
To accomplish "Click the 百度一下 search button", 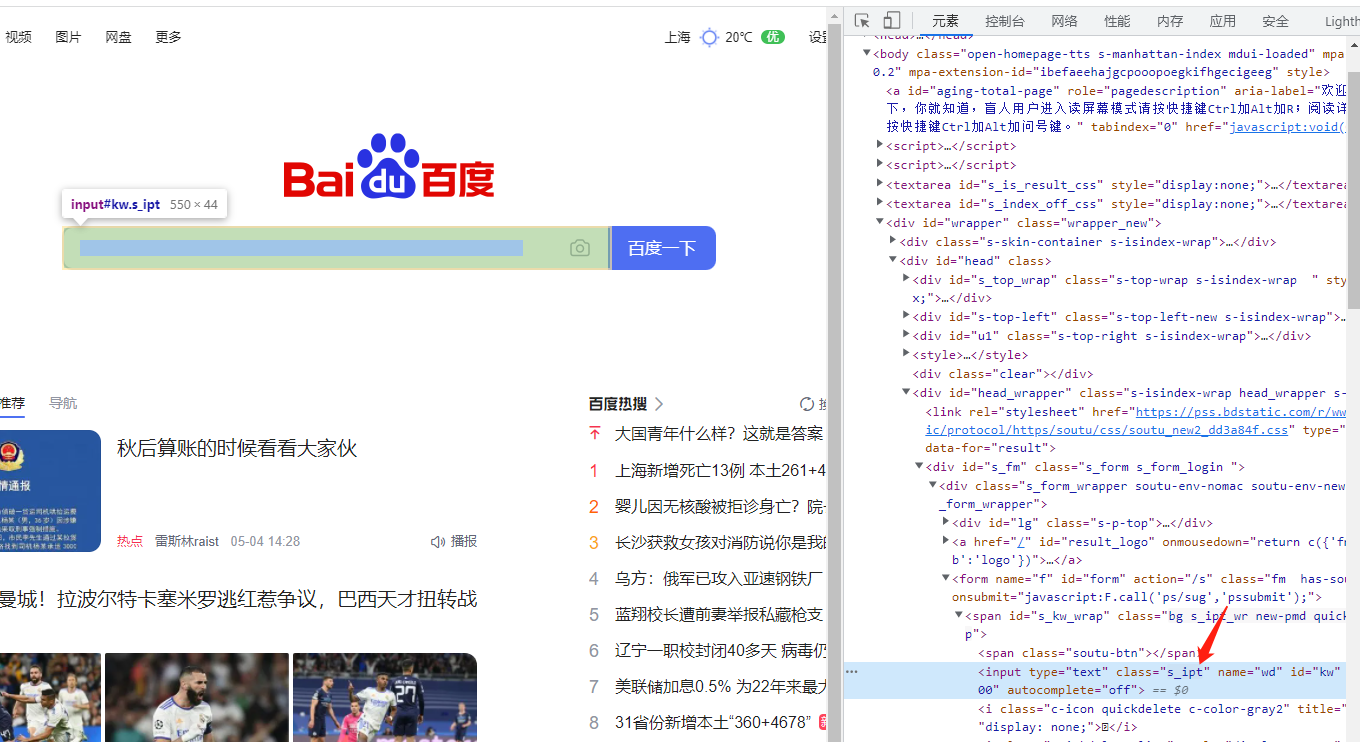I will (663, 248).
